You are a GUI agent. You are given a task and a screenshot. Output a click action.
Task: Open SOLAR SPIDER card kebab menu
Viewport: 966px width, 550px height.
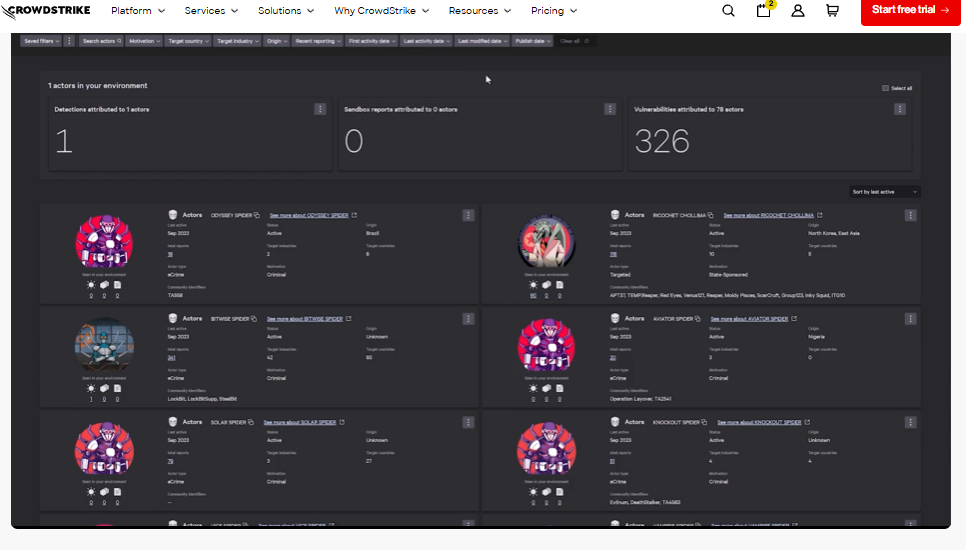click(468, 422)
